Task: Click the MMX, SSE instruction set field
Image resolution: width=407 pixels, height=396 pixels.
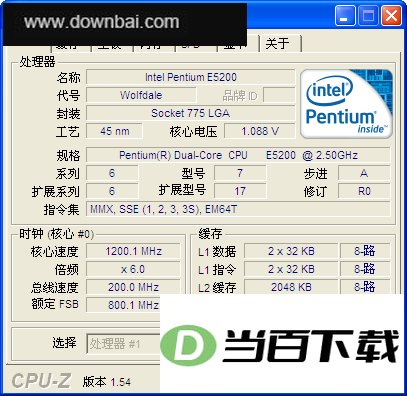Action: pos(238,209)
